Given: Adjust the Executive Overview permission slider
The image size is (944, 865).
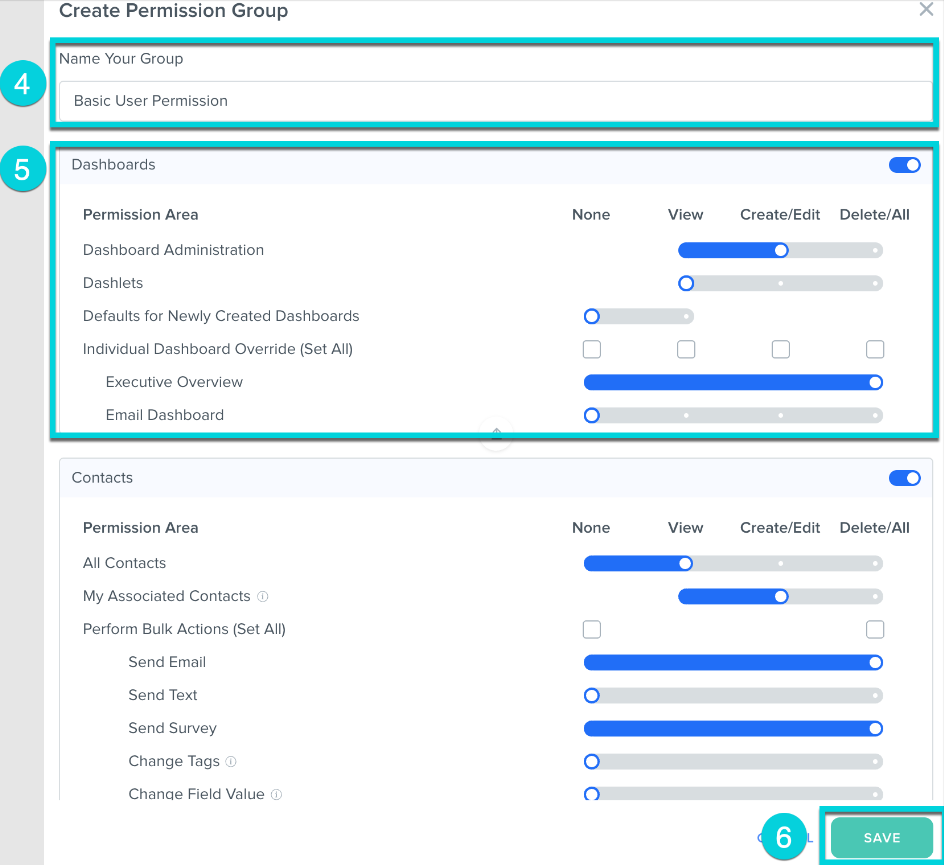Looking at the screenshot, I should click(x=733, y=382).
